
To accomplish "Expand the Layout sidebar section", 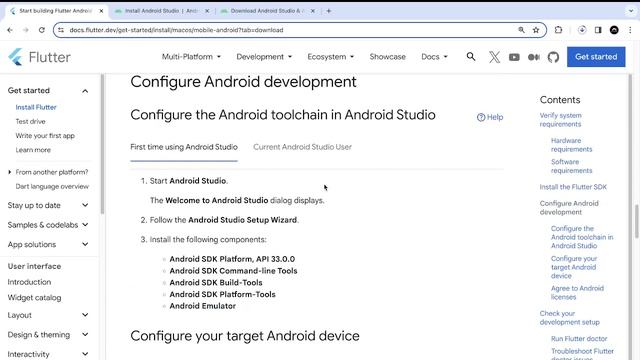I will pyautogui.click(x=48, y=315).
